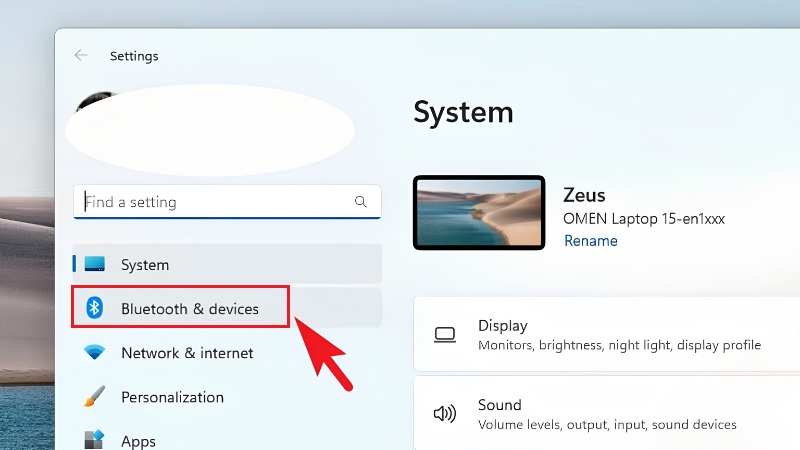Click the desktop wallpaper thumbnail
This screenshot has width=800, height=450.
(479, 213)
